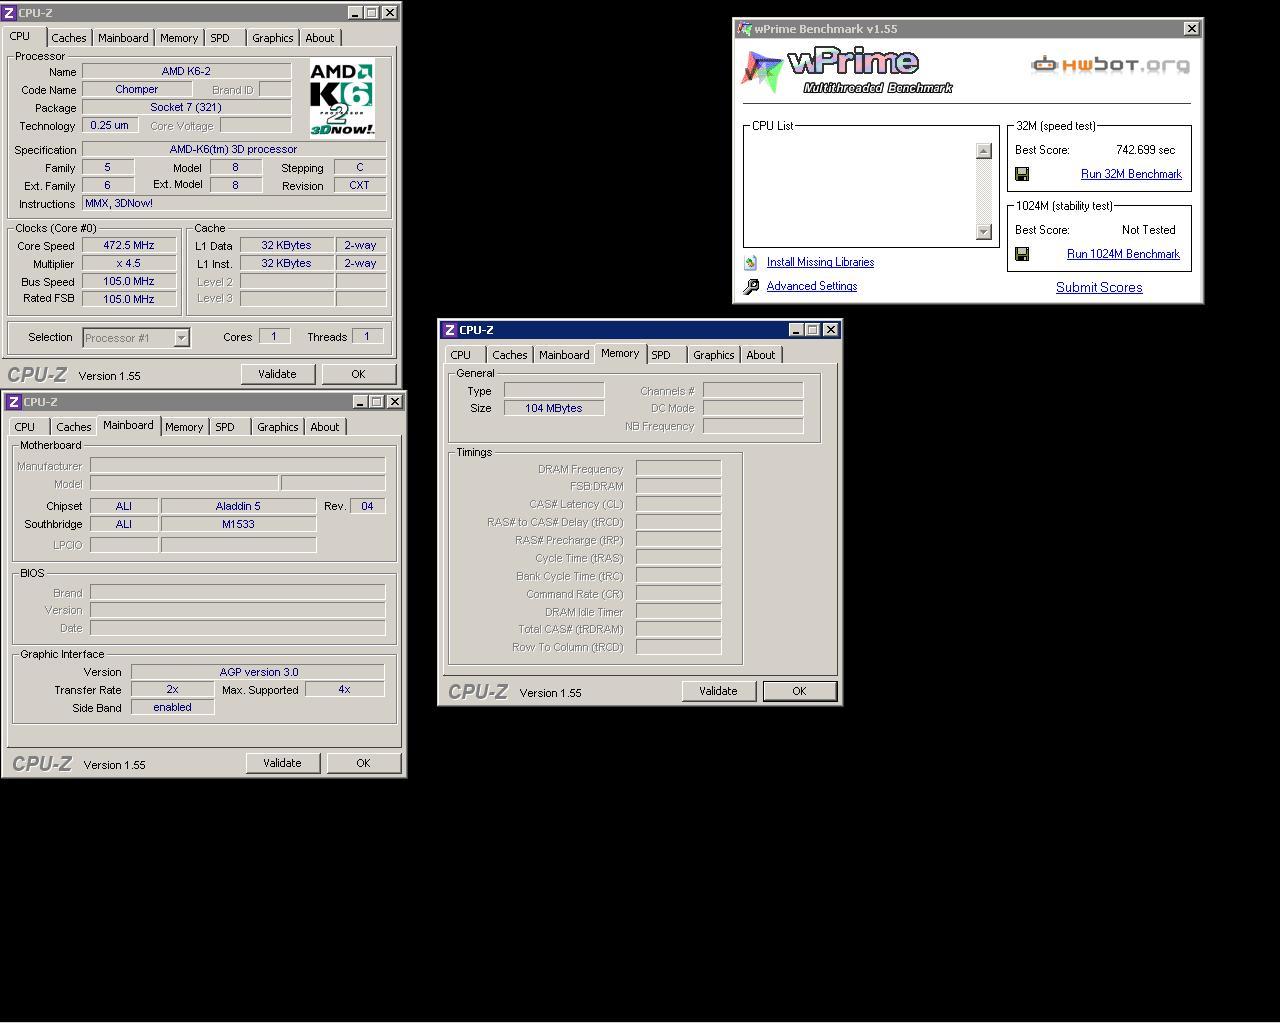1280x1024 pixels.
Task: Click Validate in top CPU-Z window
Action: [x=277, y=374]
